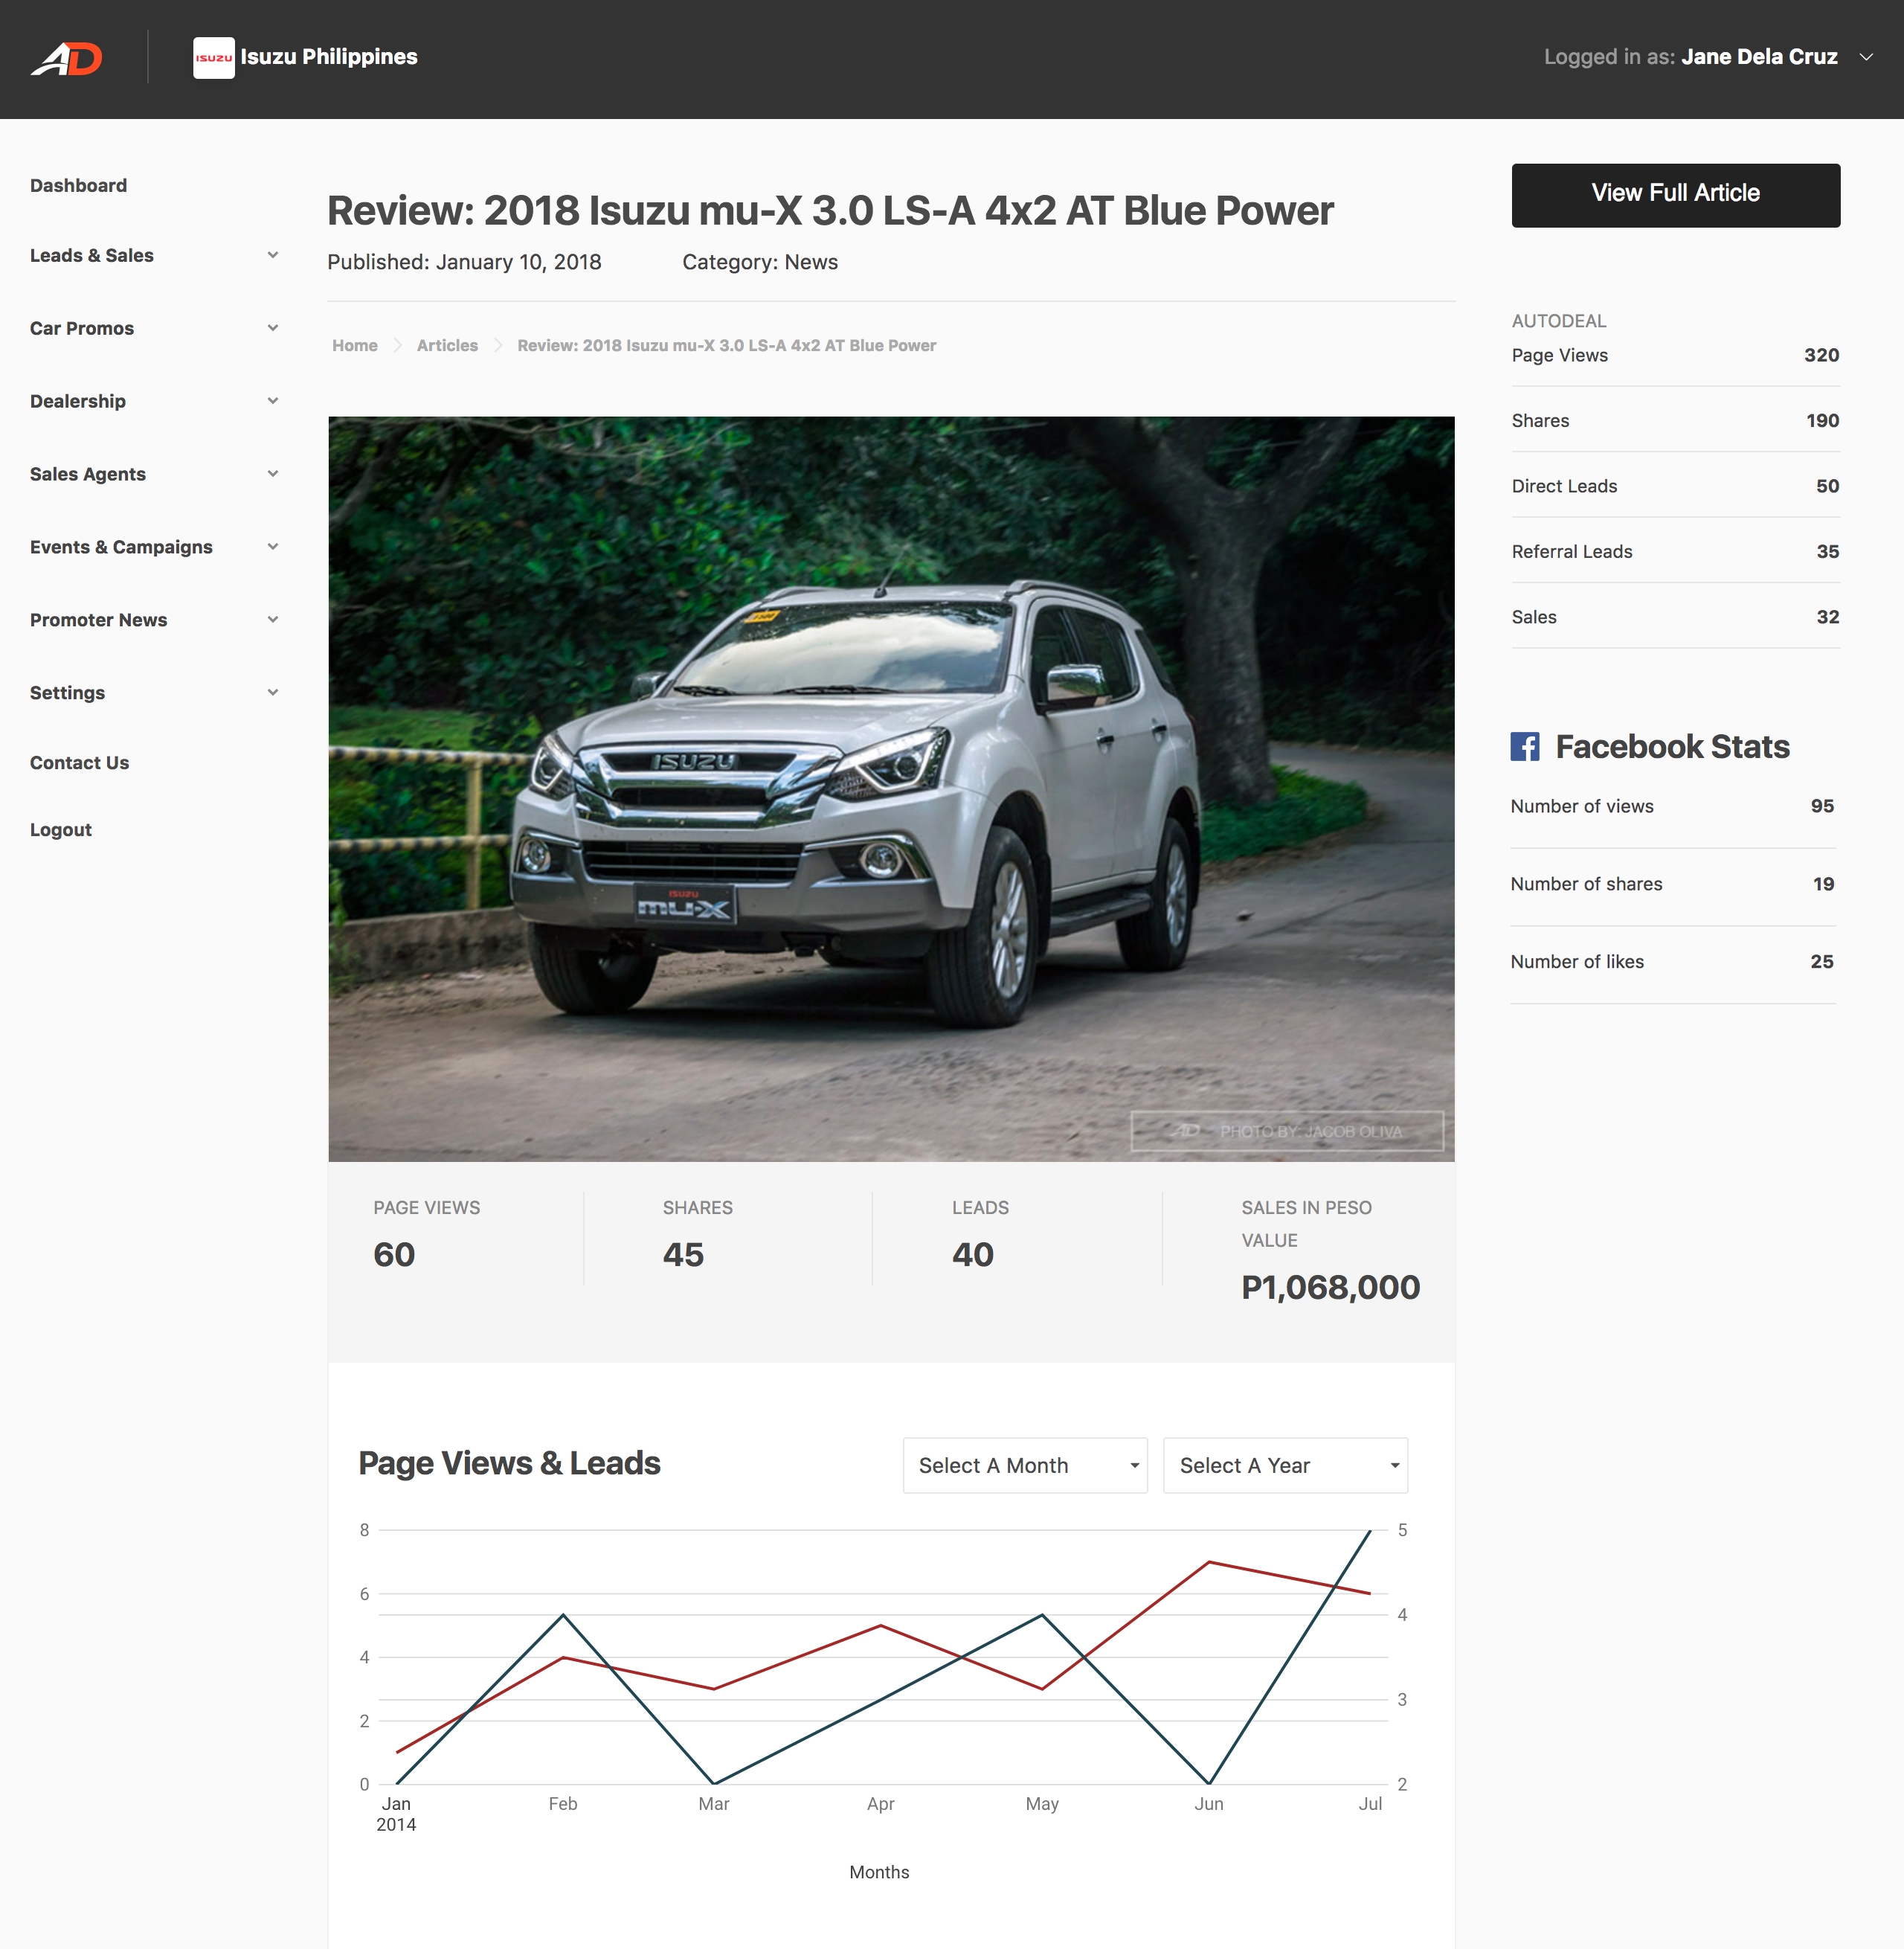Viewport: 1904px width, 1949px height.
Task: Click Jane Dela Cruz username
Action: (x=1759, y=57)
